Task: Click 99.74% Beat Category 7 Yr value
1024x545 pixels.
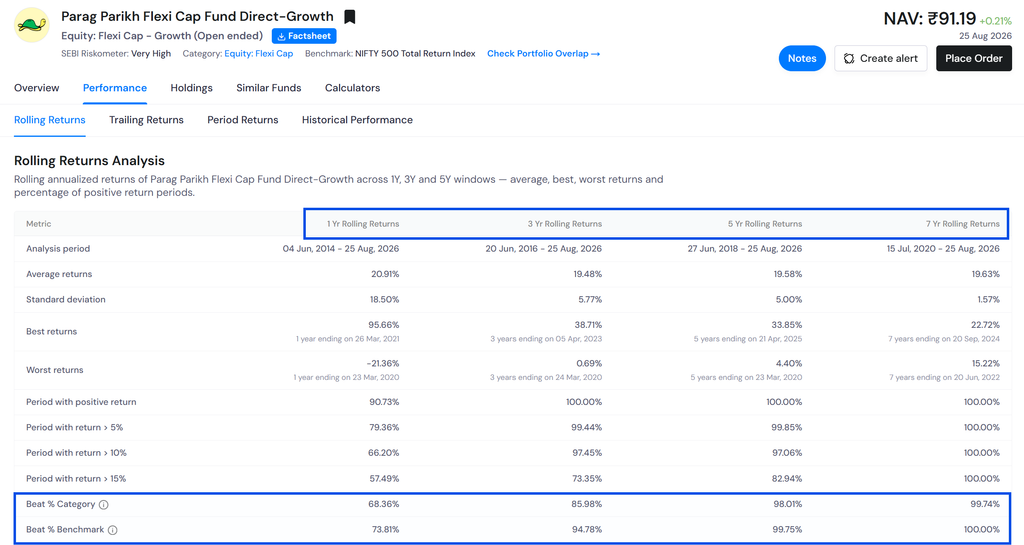Action: point(985,505)
